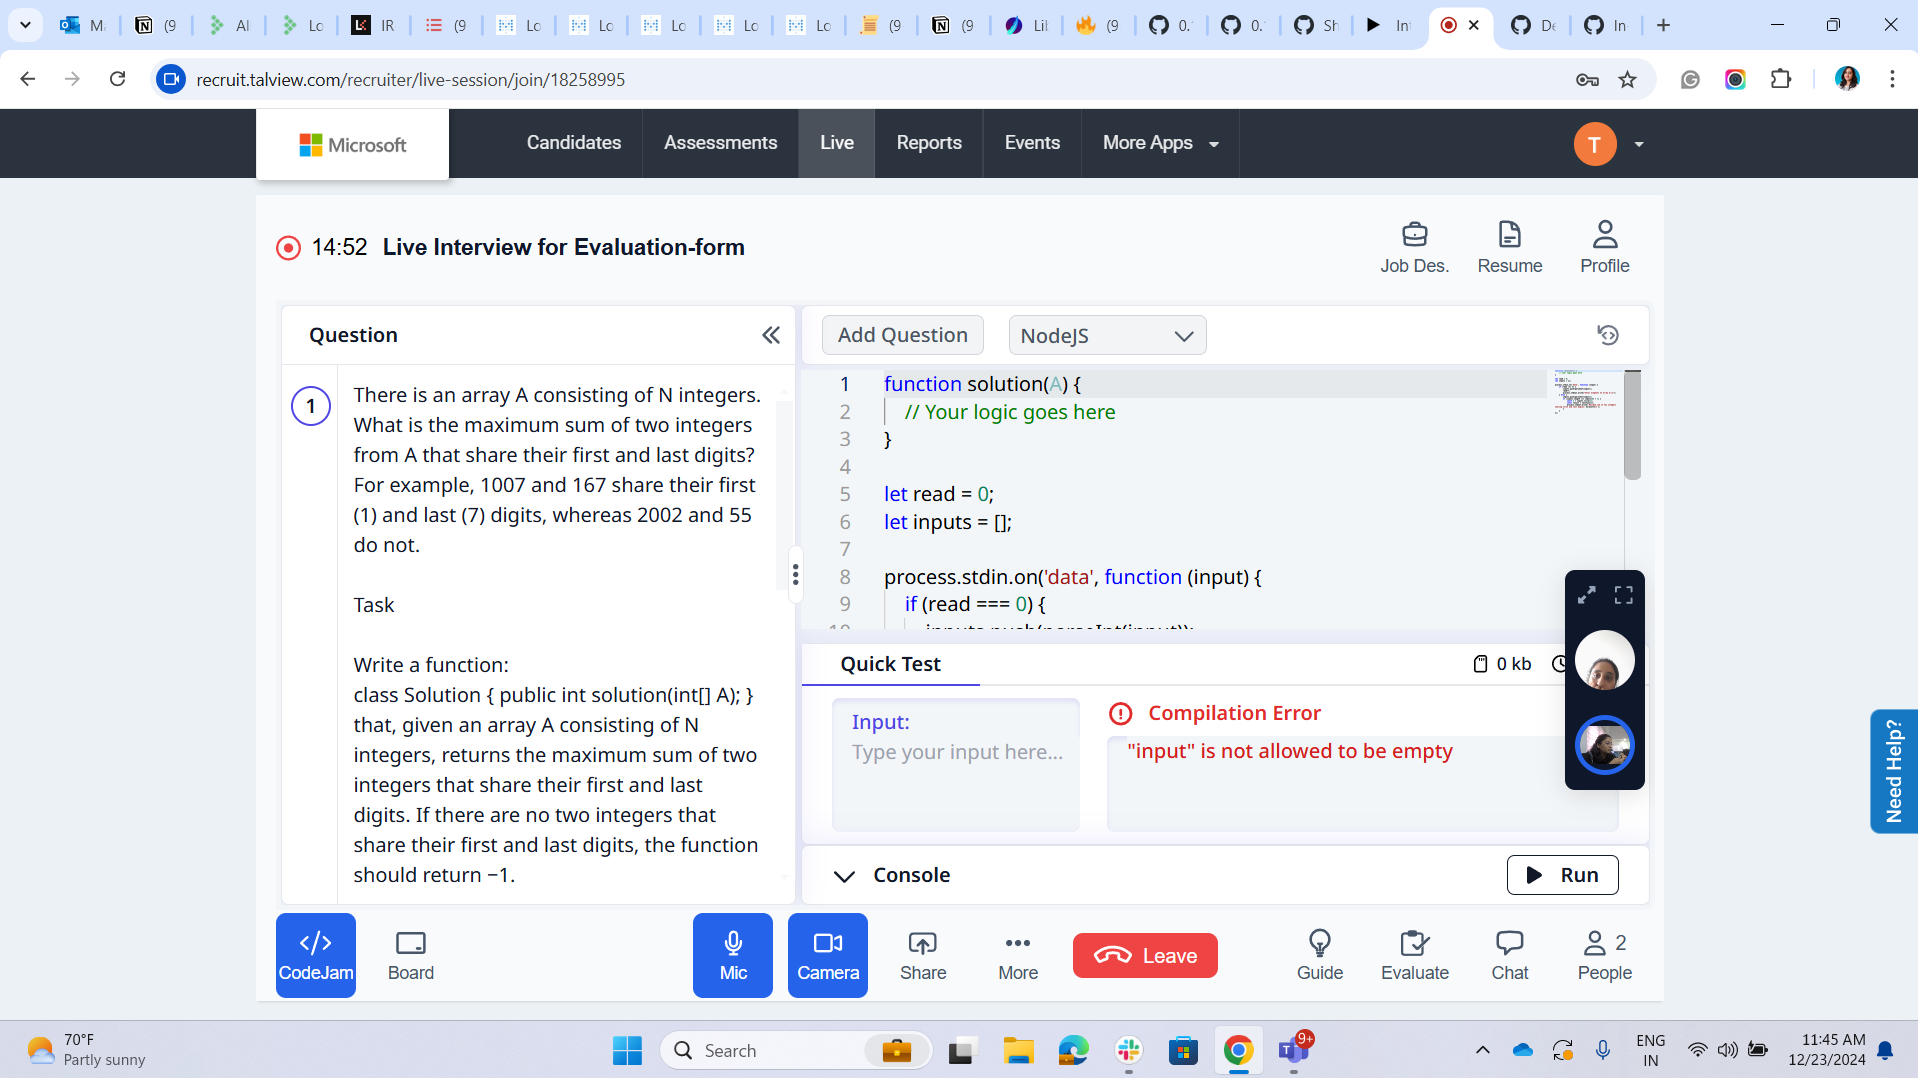Open the candidate Resume document
Viewport: 1918px width, 1078px height.
[x=1509, y=247]
